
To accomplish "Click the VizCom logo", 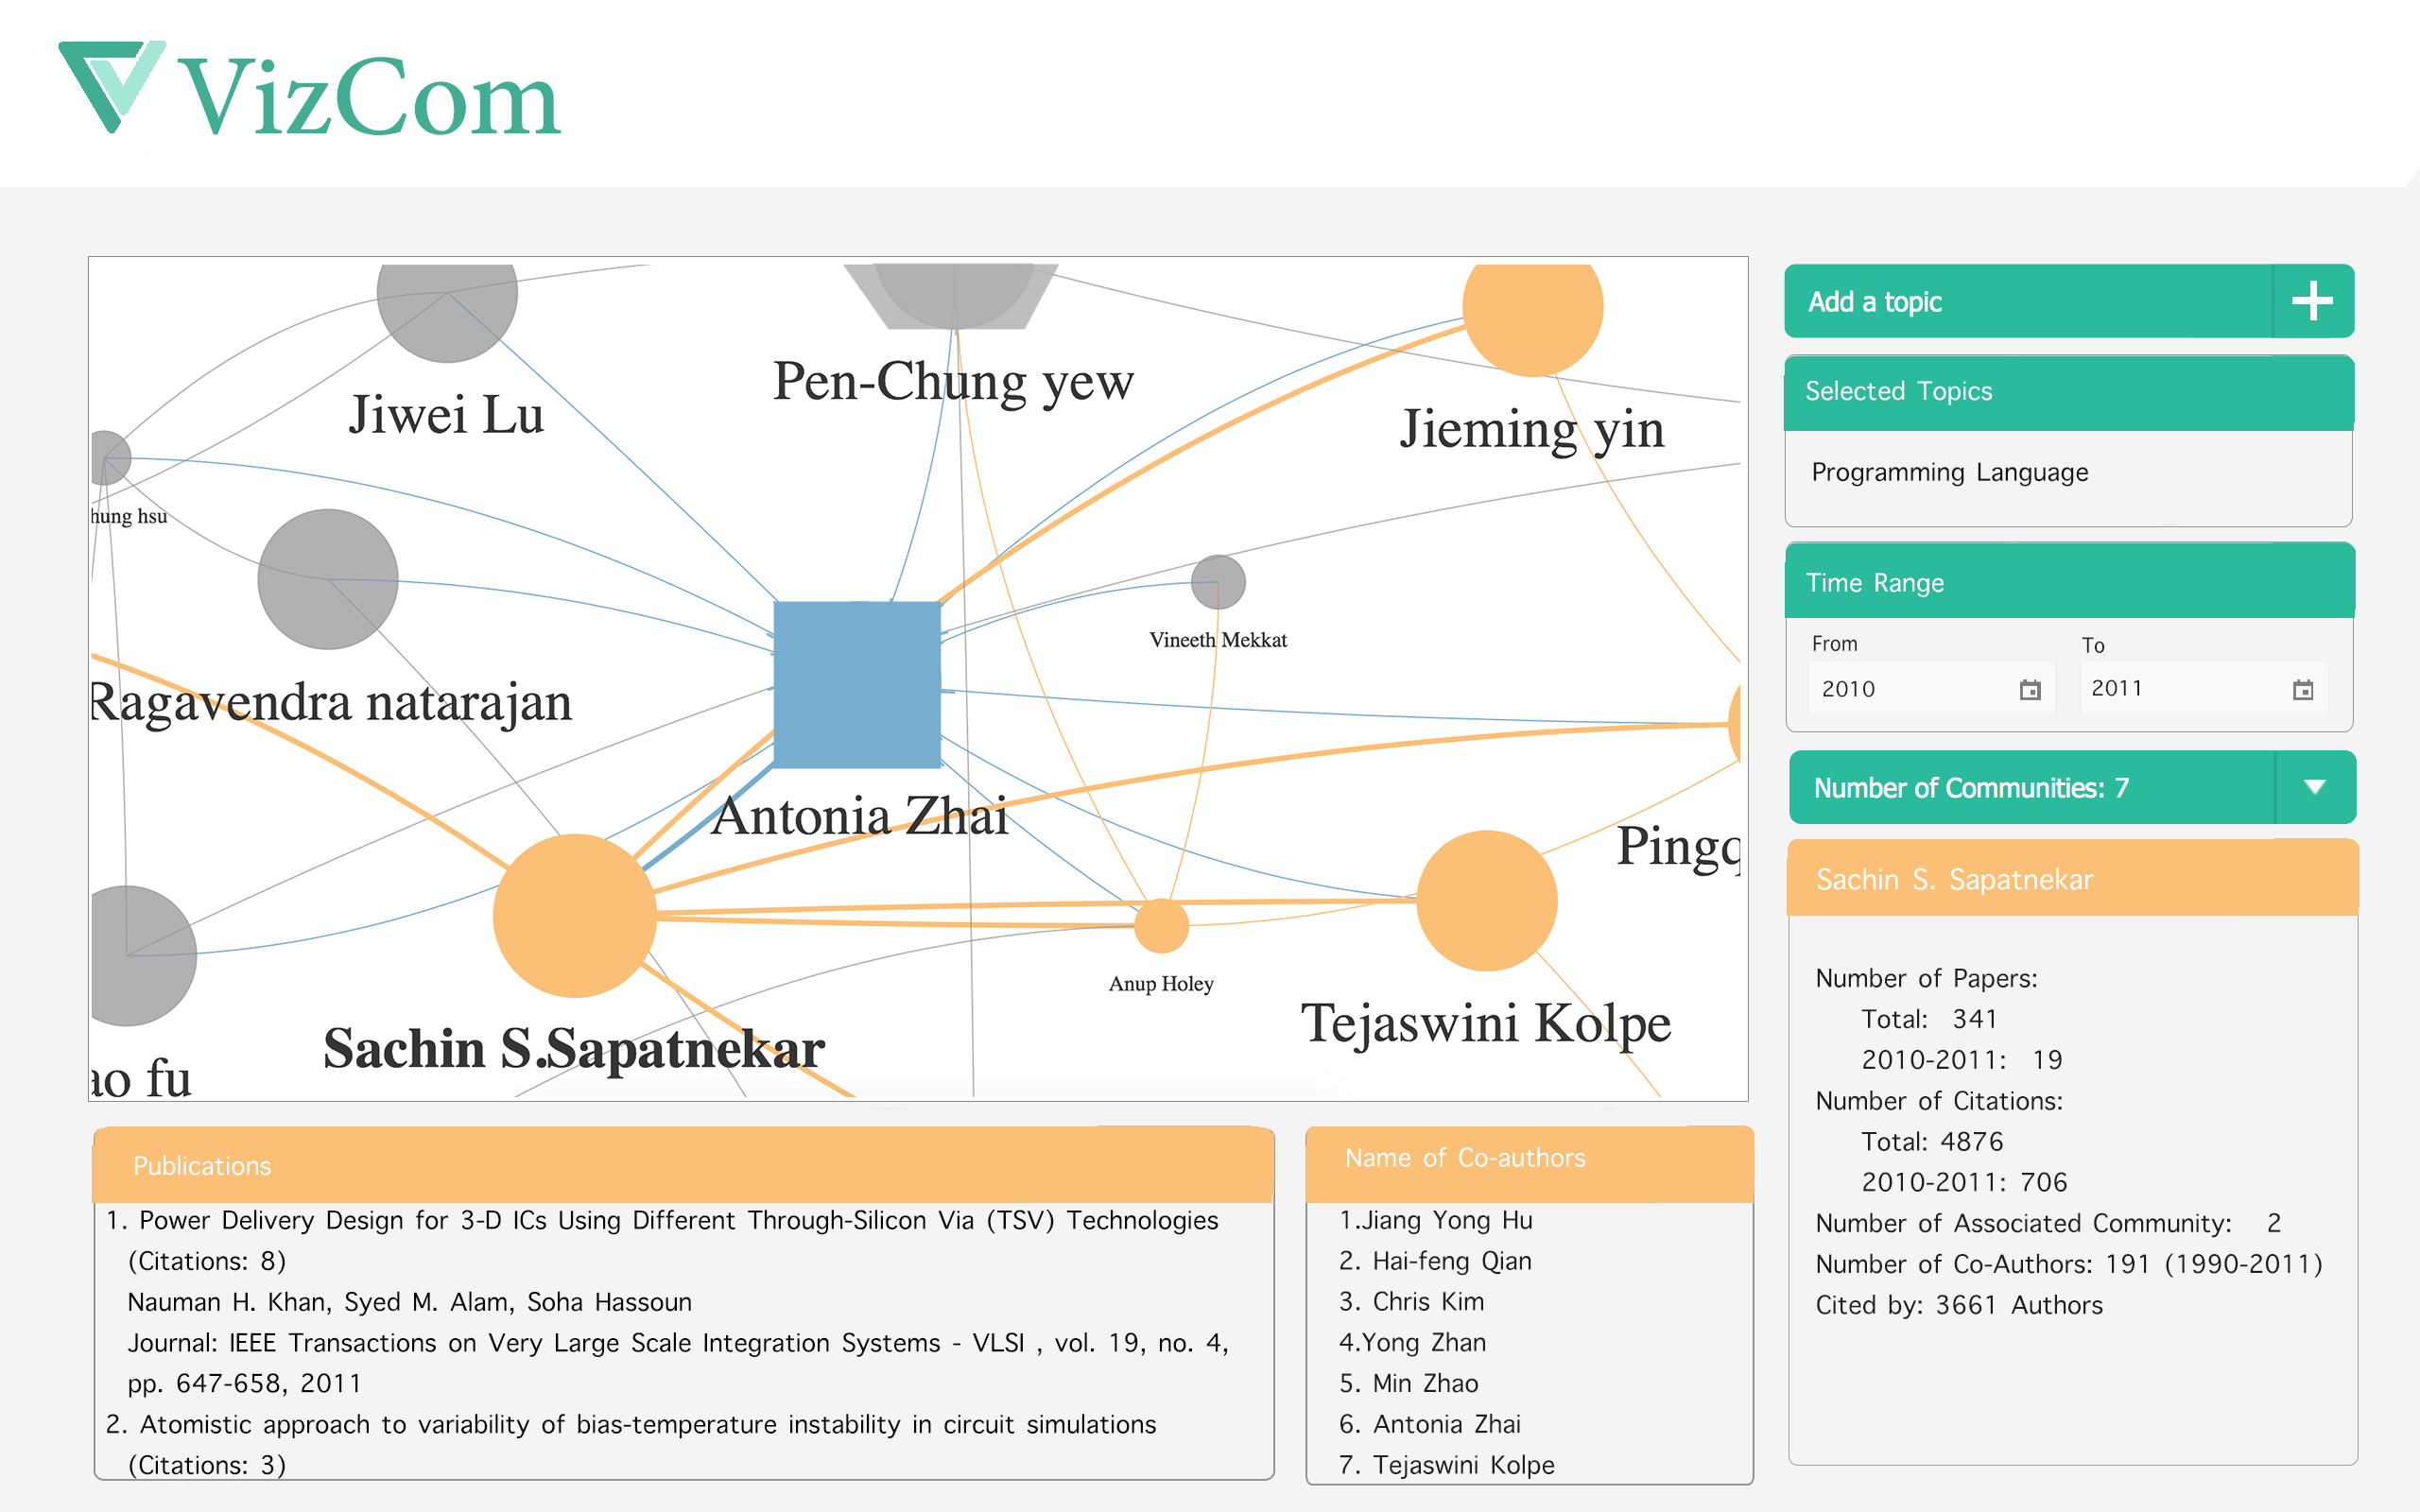I will tap(310, 92).
